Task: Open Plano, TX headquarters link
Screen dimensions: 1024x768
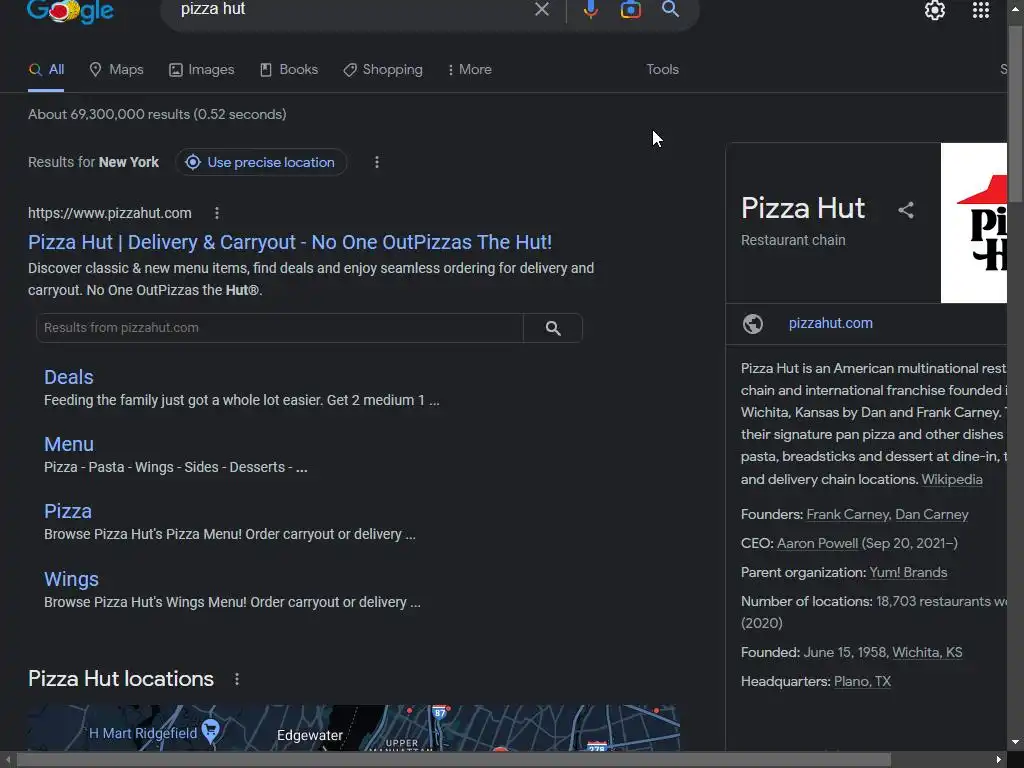Action: pyautogui.click(x=862, y=681)
